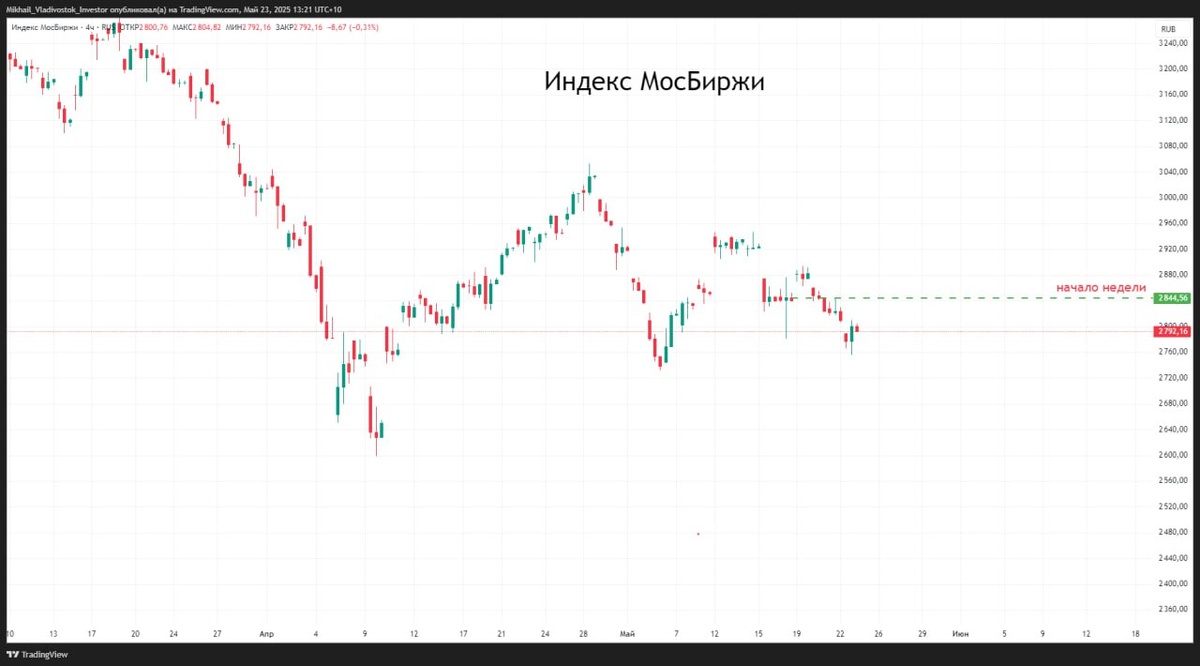The width and height of the screenshot is (1200, 666).
Task: Click the 2 760,00 price axis label
Action: pos(1172,352)
